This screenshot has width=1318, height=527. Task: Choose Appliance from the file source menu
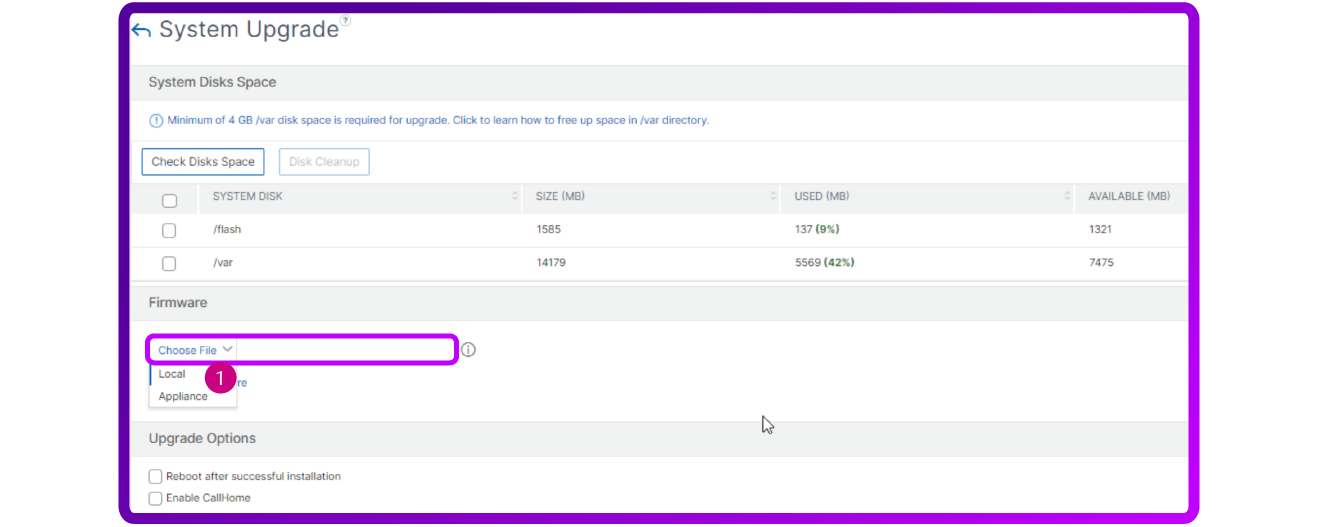click(x=183, y=397)
